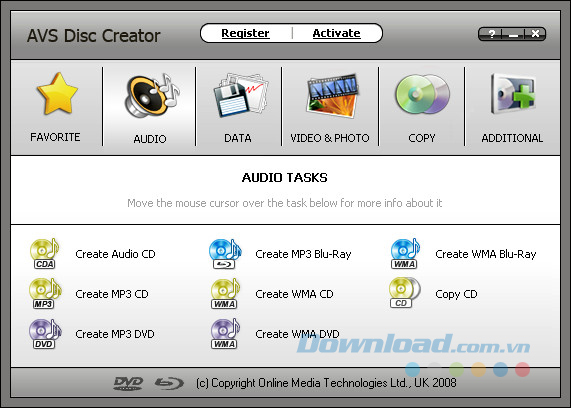
Task: Click the AVS Disc Creator title text
Action: [94, 36]
